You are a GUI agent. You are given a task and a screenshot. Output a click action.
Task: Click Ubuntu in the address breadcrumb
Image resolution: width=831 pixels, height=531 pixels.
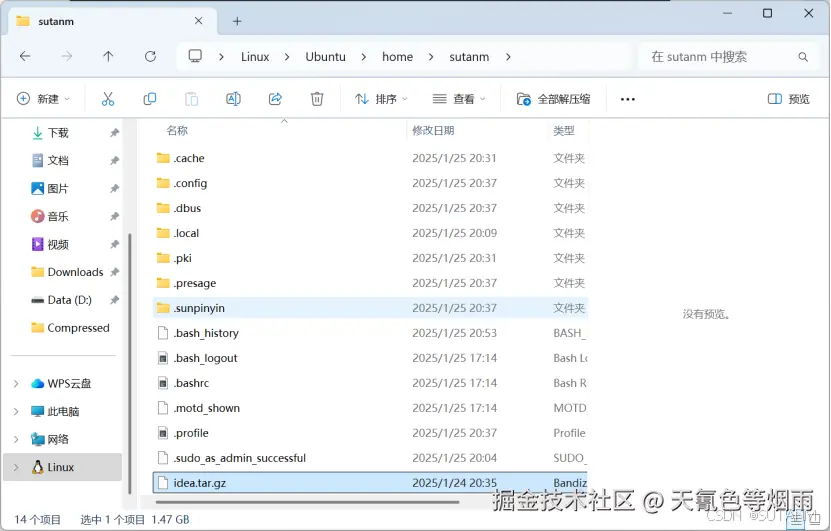pyautogui.click(x=325, y=57)
